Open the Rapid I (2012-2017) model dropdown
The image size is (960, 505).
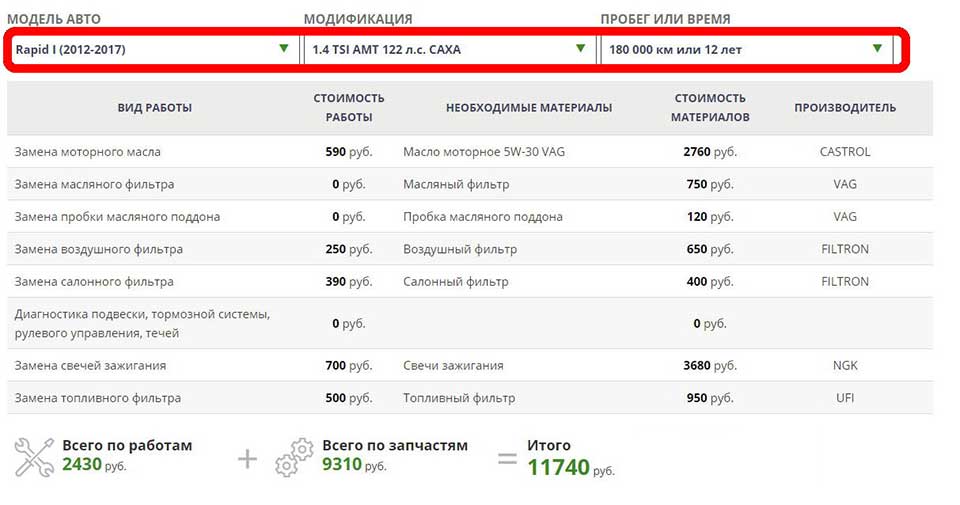pyautogui.click(x=150, y=49)
